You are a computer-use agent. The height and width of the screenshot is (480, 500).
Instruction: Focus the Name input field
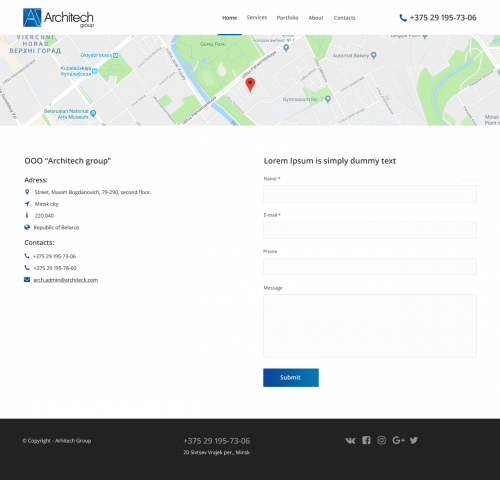[370, 194]
